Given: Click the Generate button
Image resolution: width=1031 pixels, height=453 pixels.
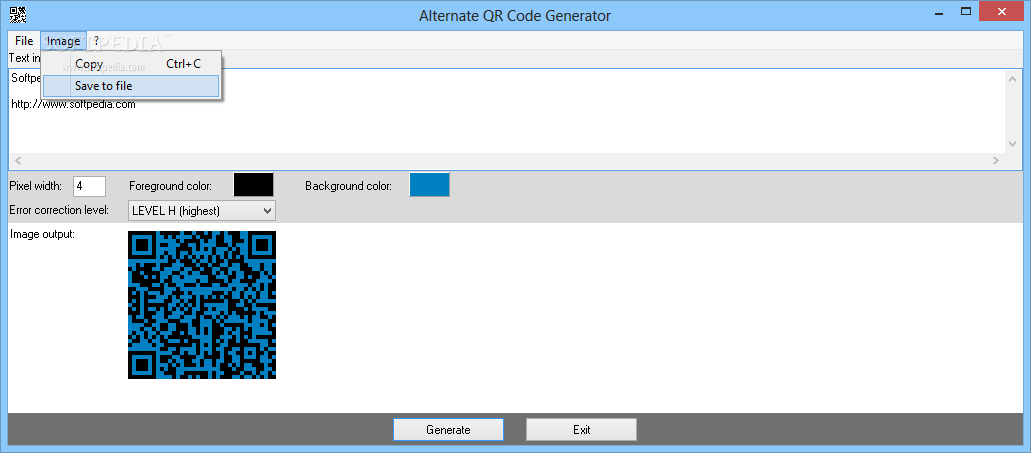Looking at the screenshot, I should coord(448,430).
